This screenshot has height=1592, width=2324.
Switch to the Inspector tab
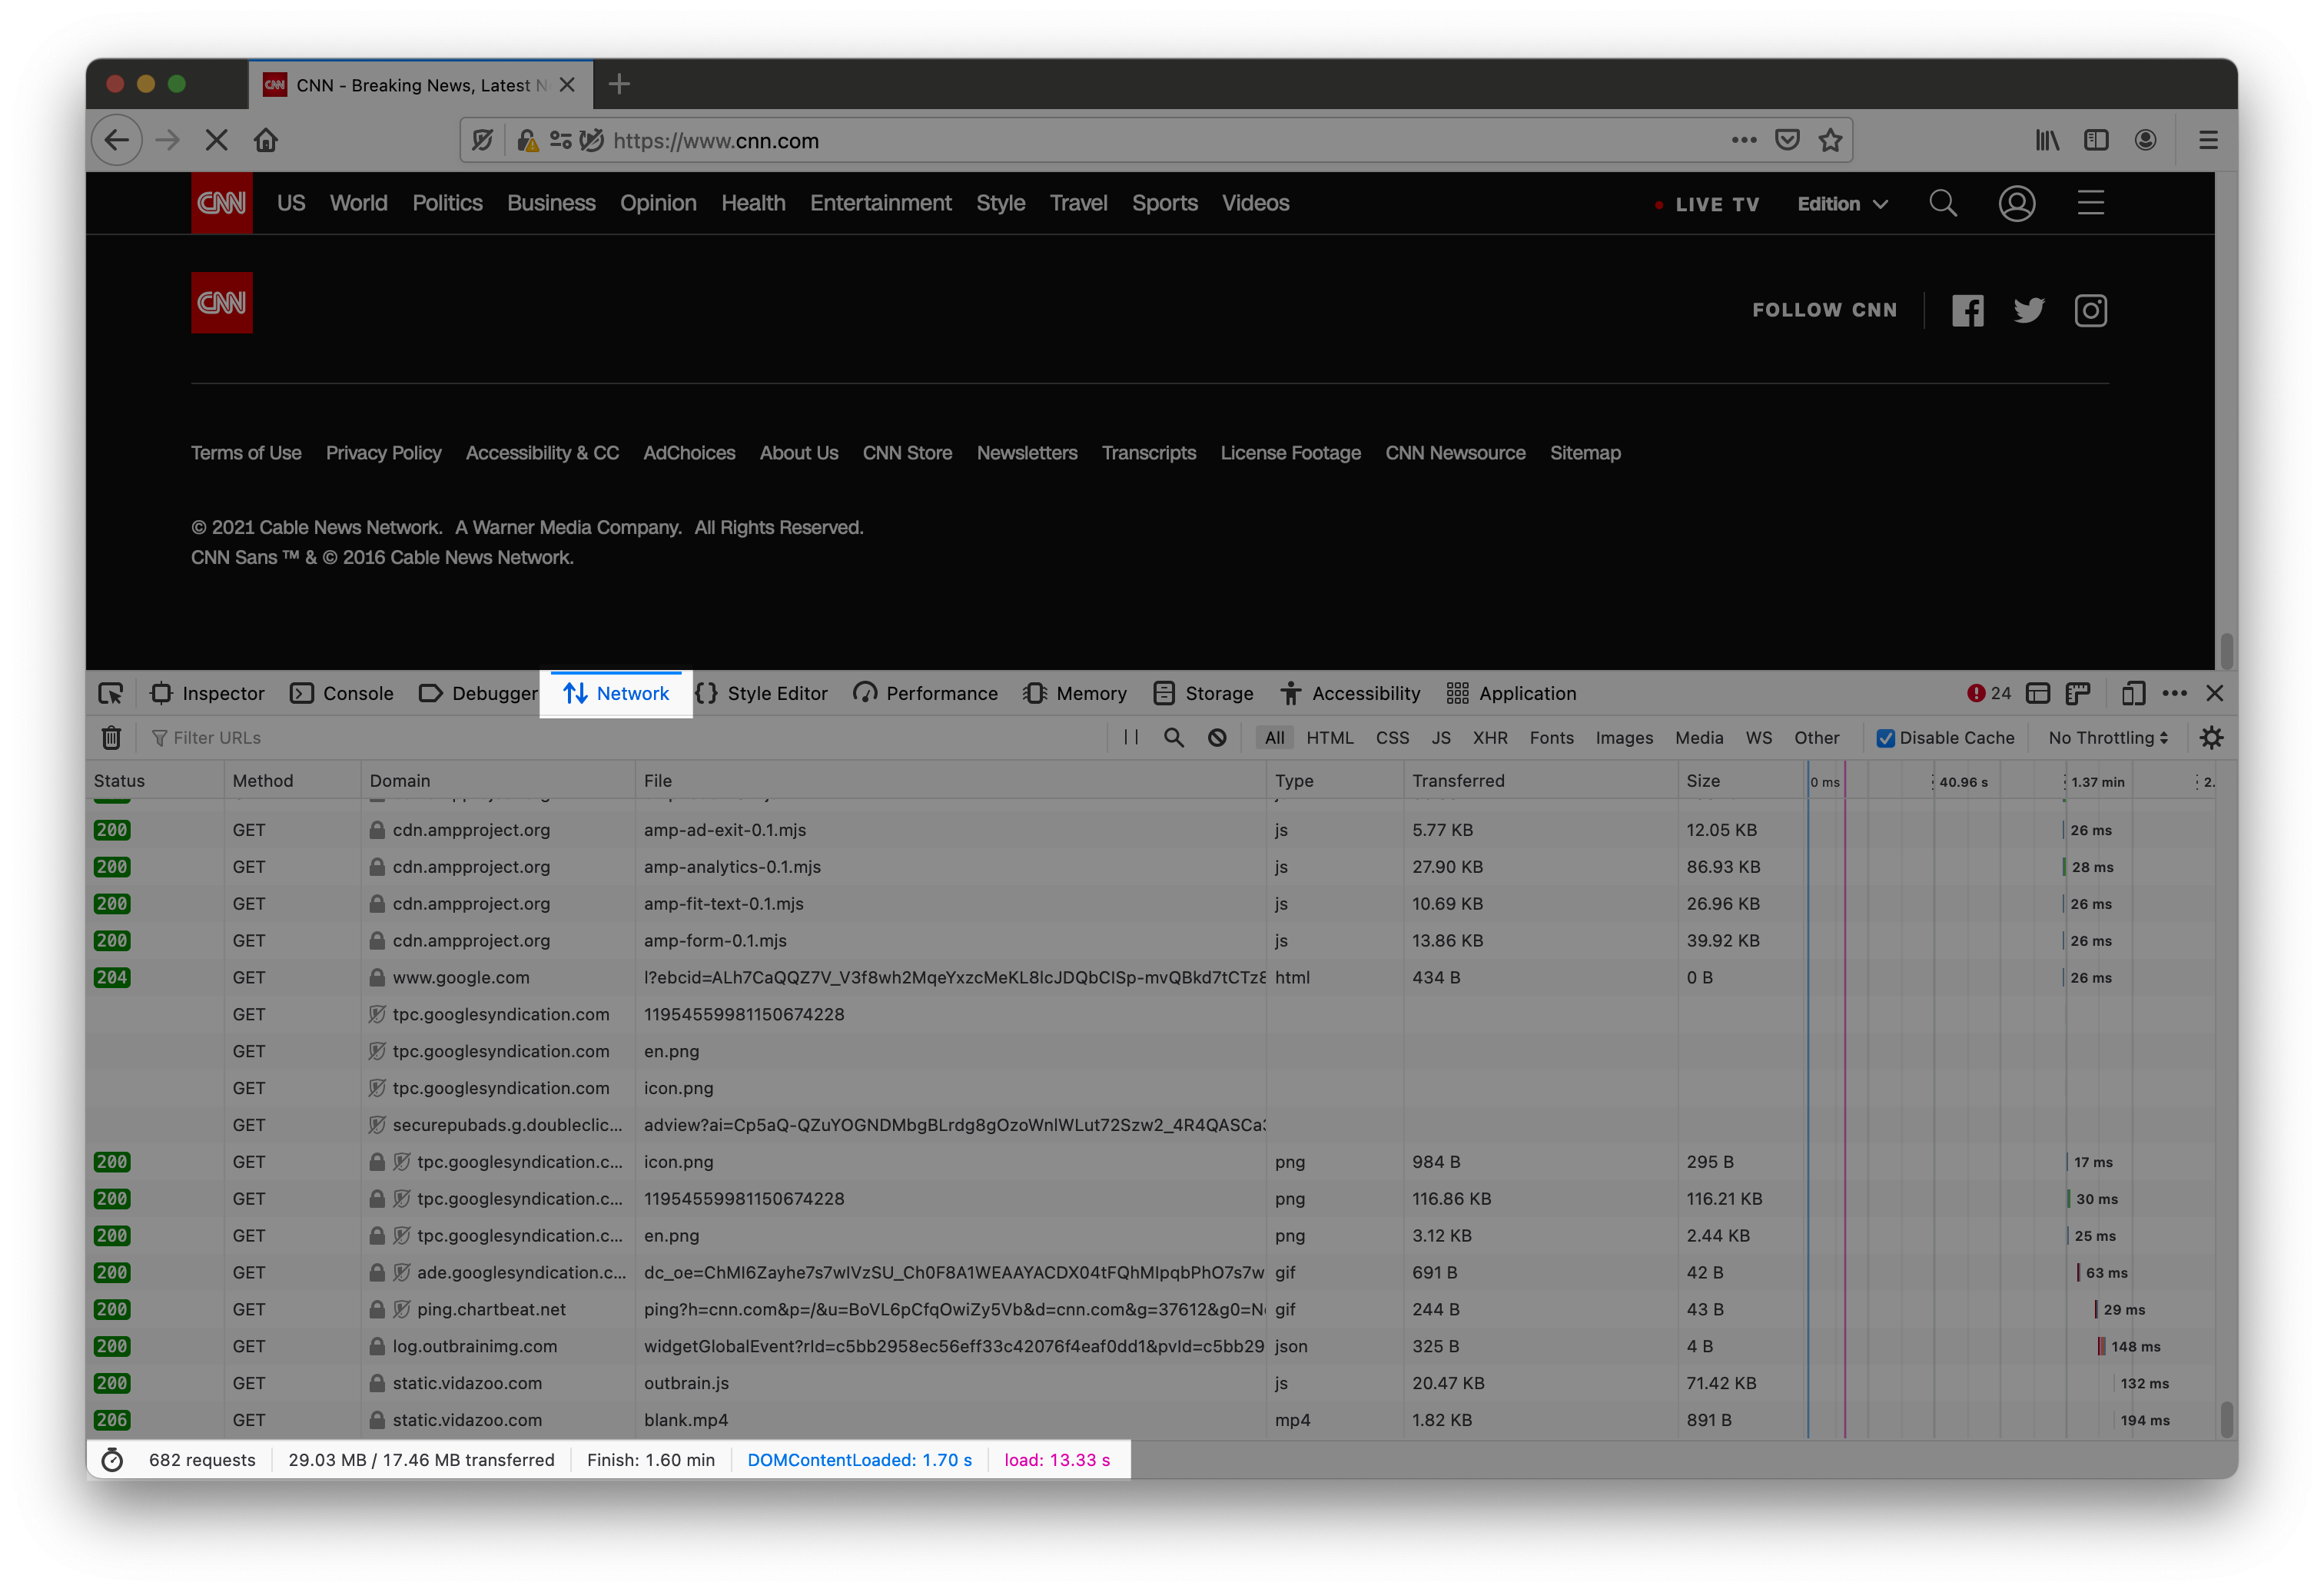[x=208, y=694]
